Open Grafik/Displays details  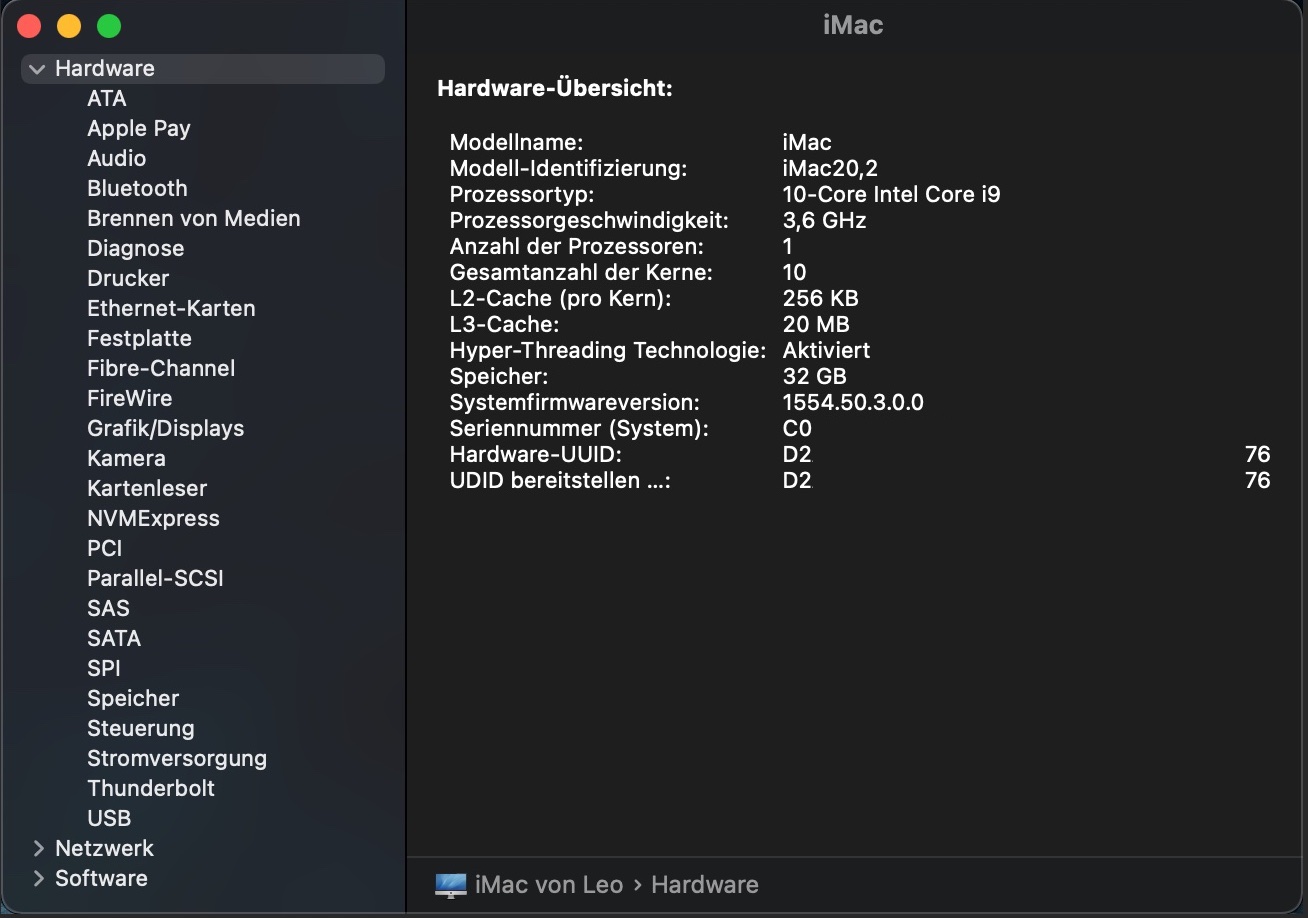coord(165,428)
